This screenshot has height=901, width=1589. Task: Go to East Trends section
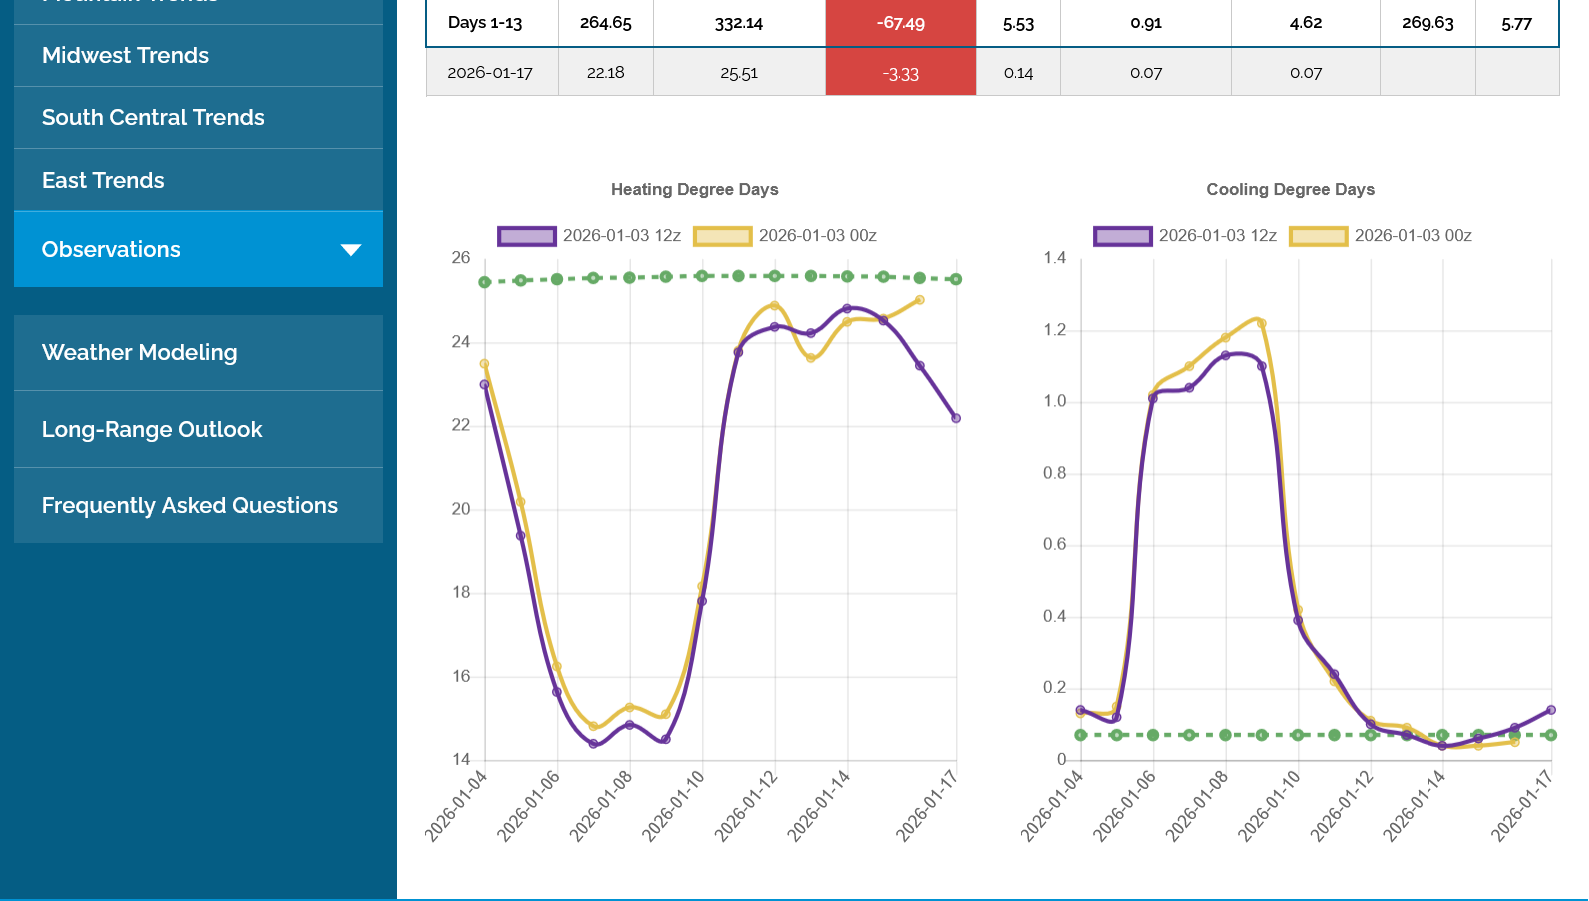click(103, 181)
